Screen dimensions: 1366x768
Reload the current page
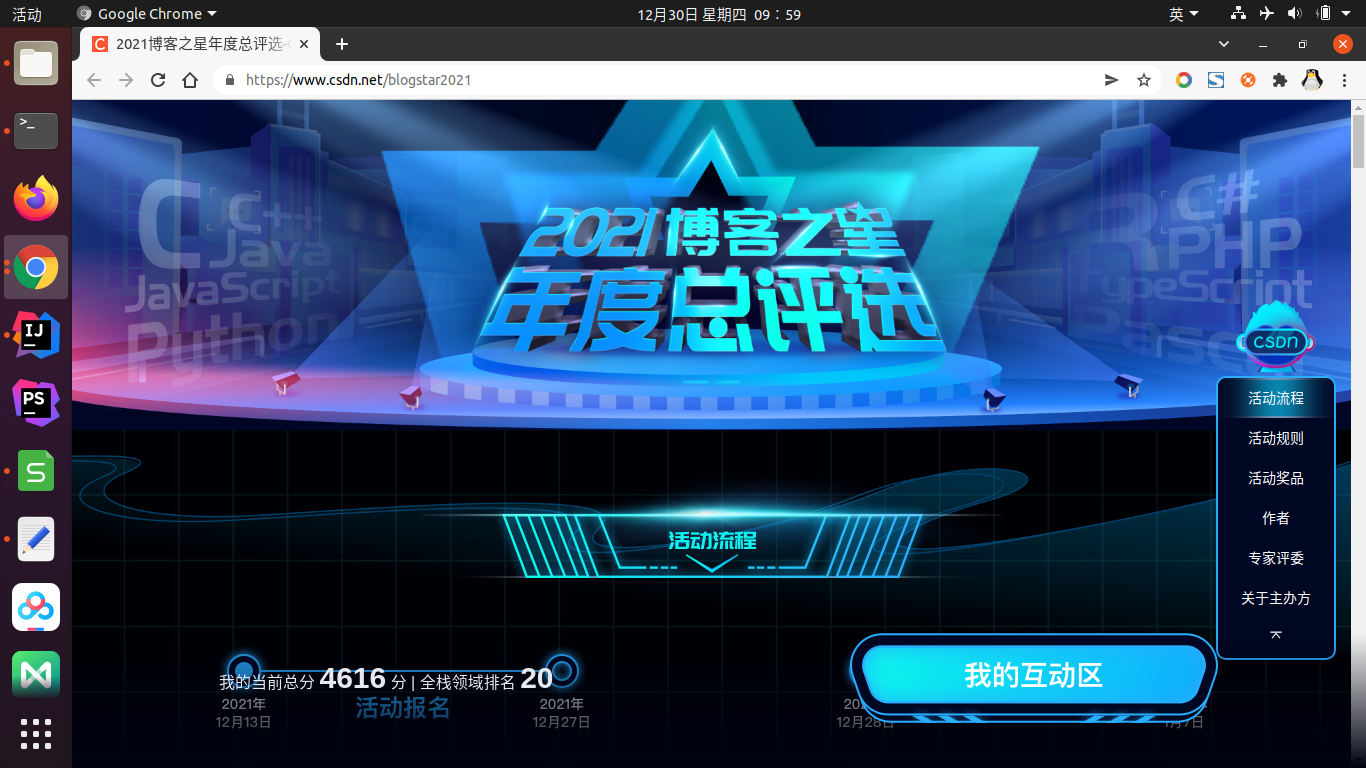click(x=158, y=80)
